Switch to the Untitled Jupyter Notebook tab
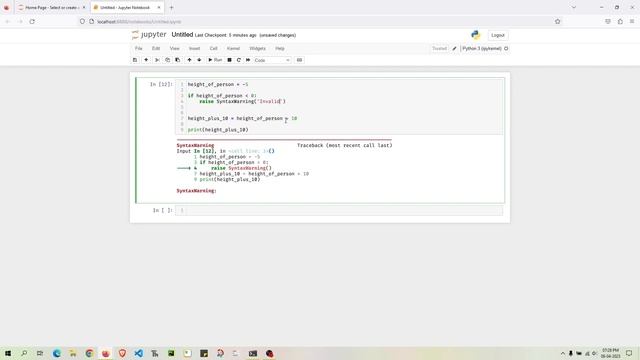640x360 pixels. tap(127, 7)
